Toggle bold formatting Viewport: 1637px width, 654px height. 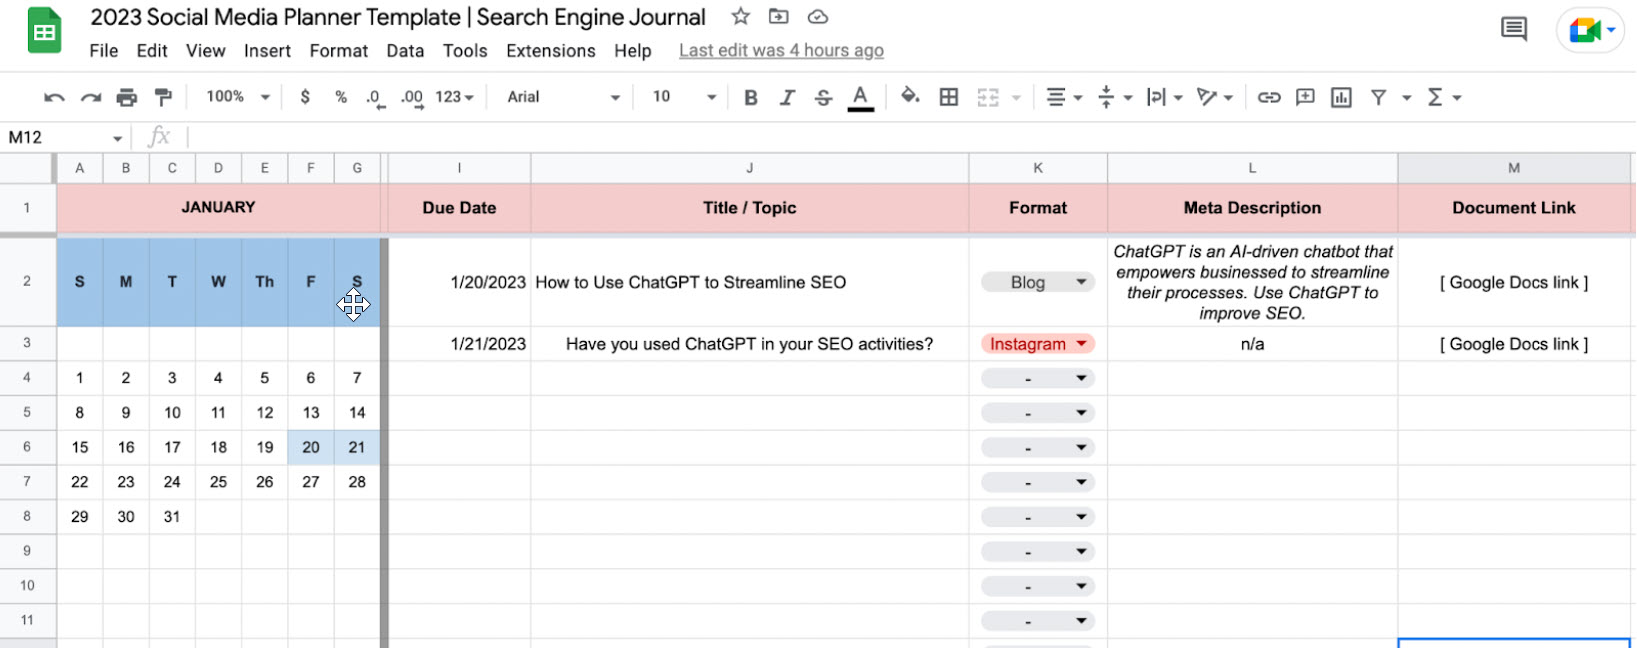click(x=751, y=97)
